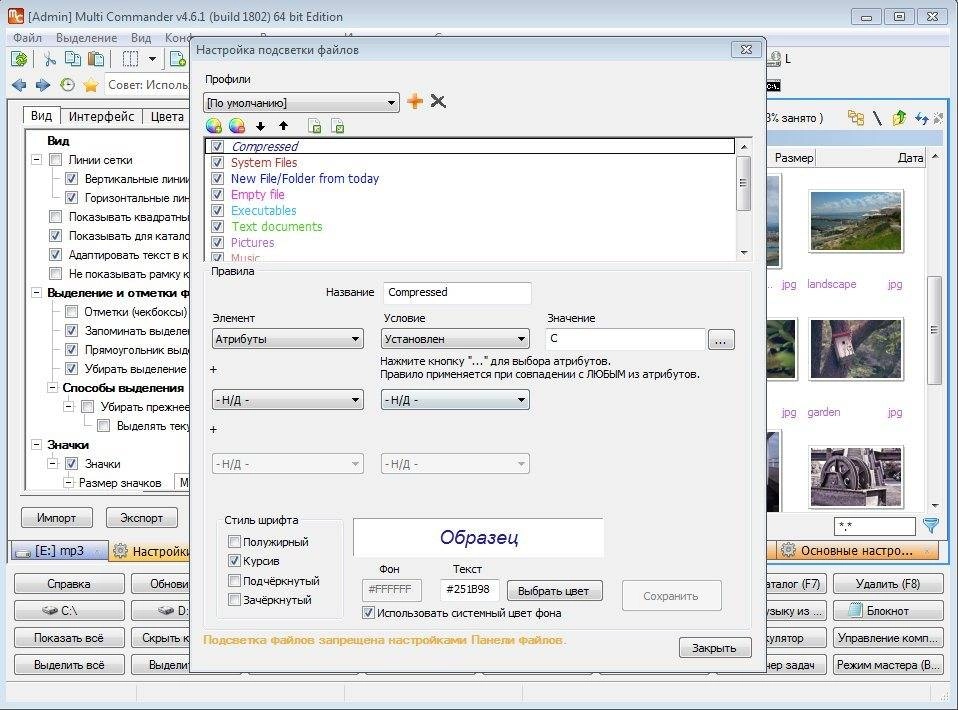Collapse the Линии сетки tree node

coord(37,160)
